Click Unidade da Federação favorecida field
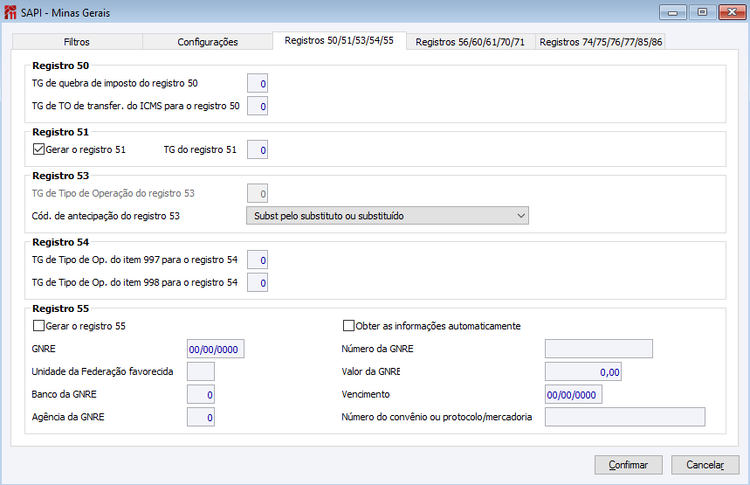 tap(201, 372)
